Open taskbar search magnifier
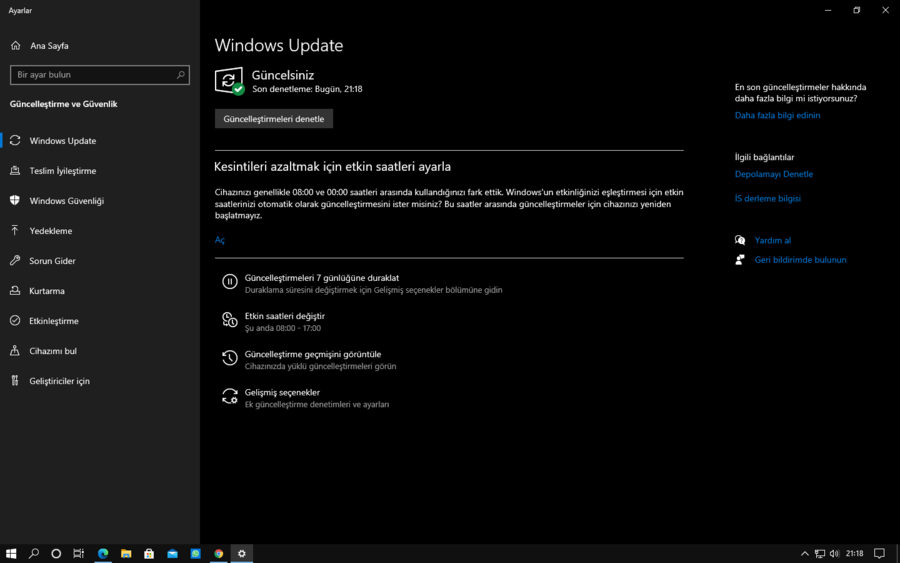 pos(34,554)
